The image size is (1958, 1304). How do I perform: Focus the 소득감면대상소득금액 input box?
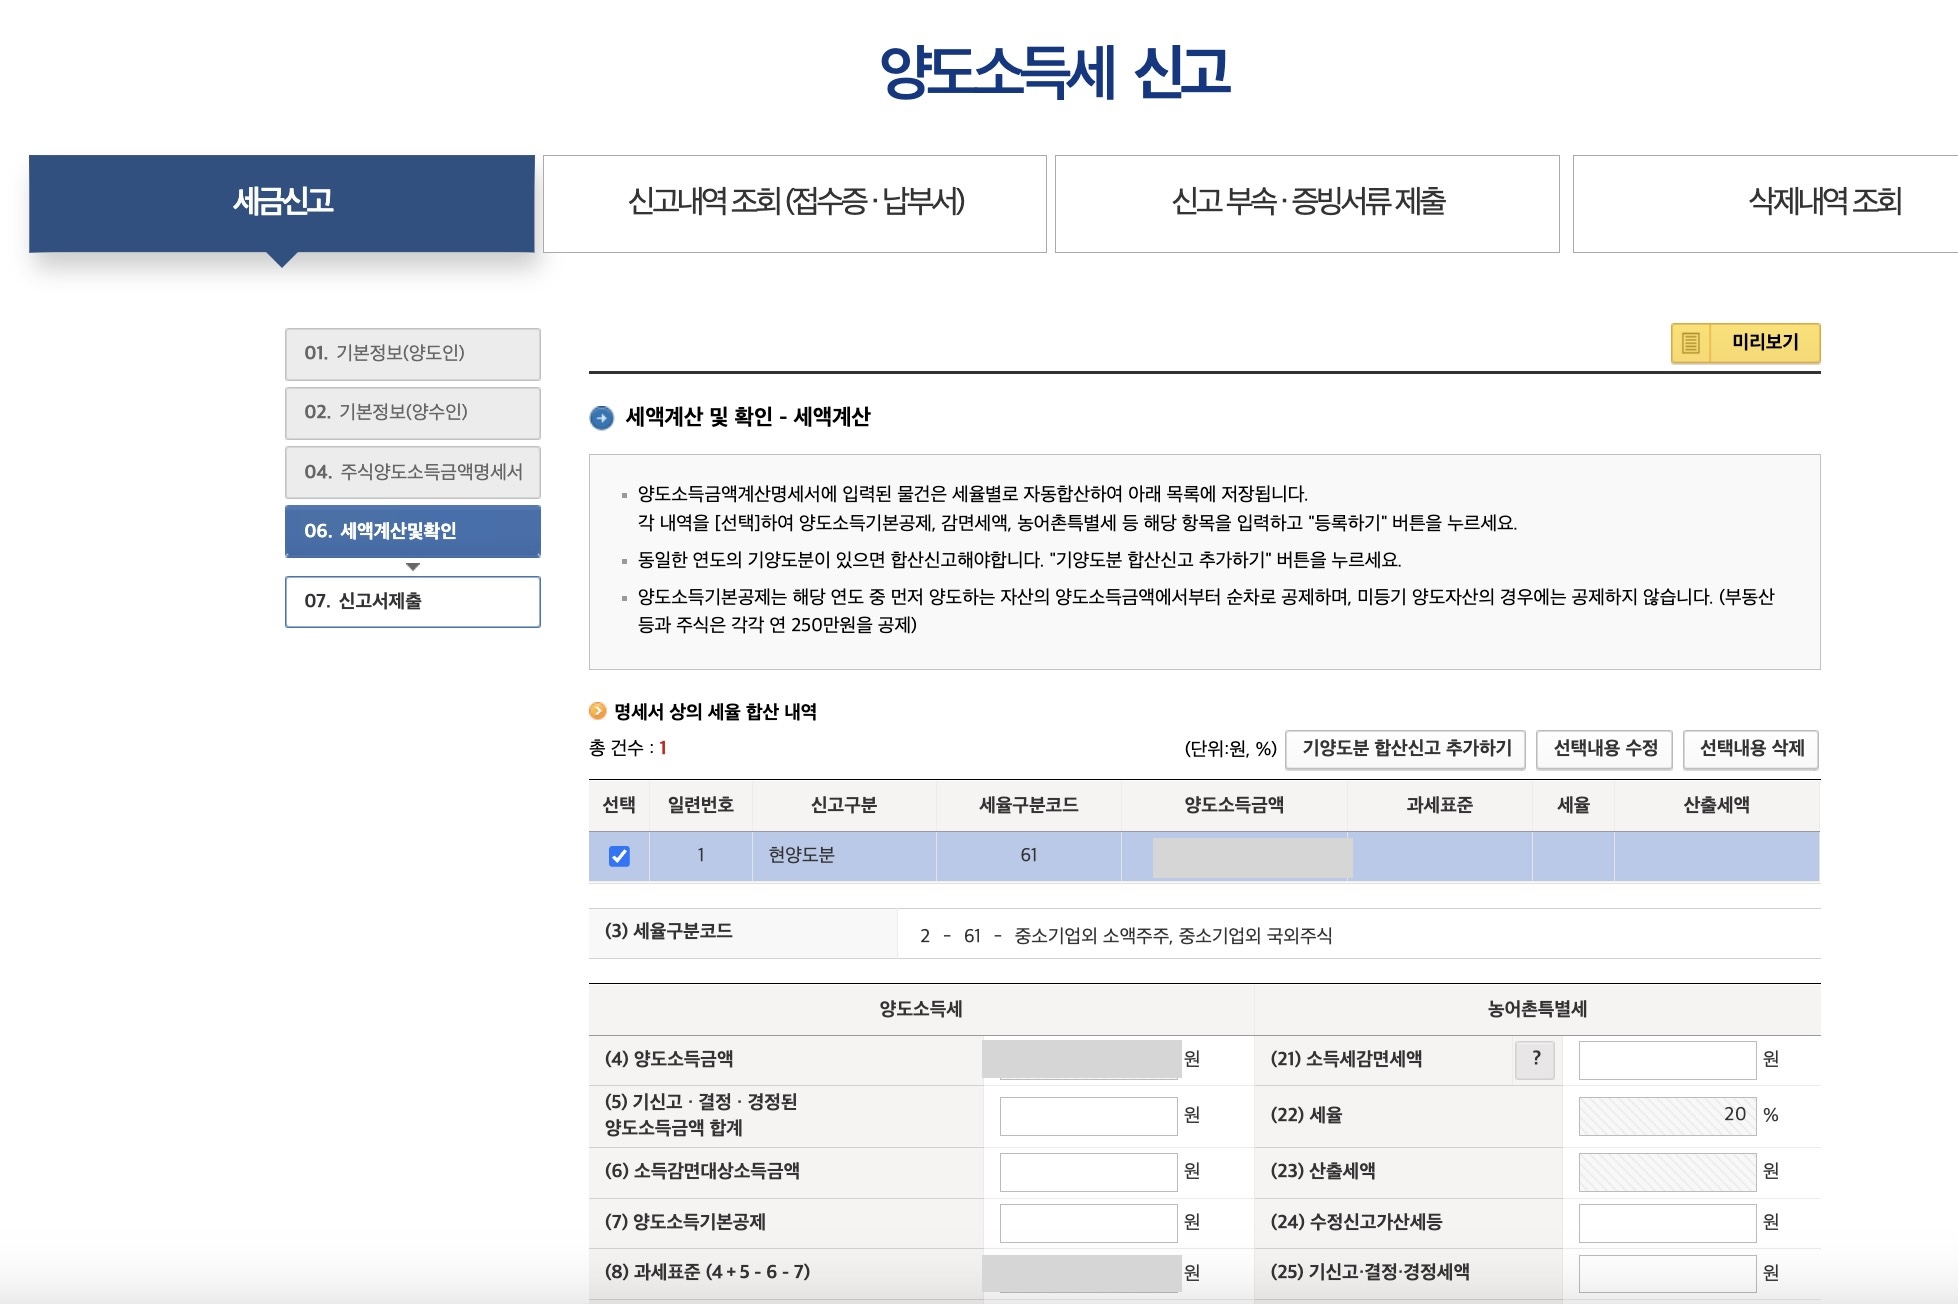[x=1088, y=1171]
